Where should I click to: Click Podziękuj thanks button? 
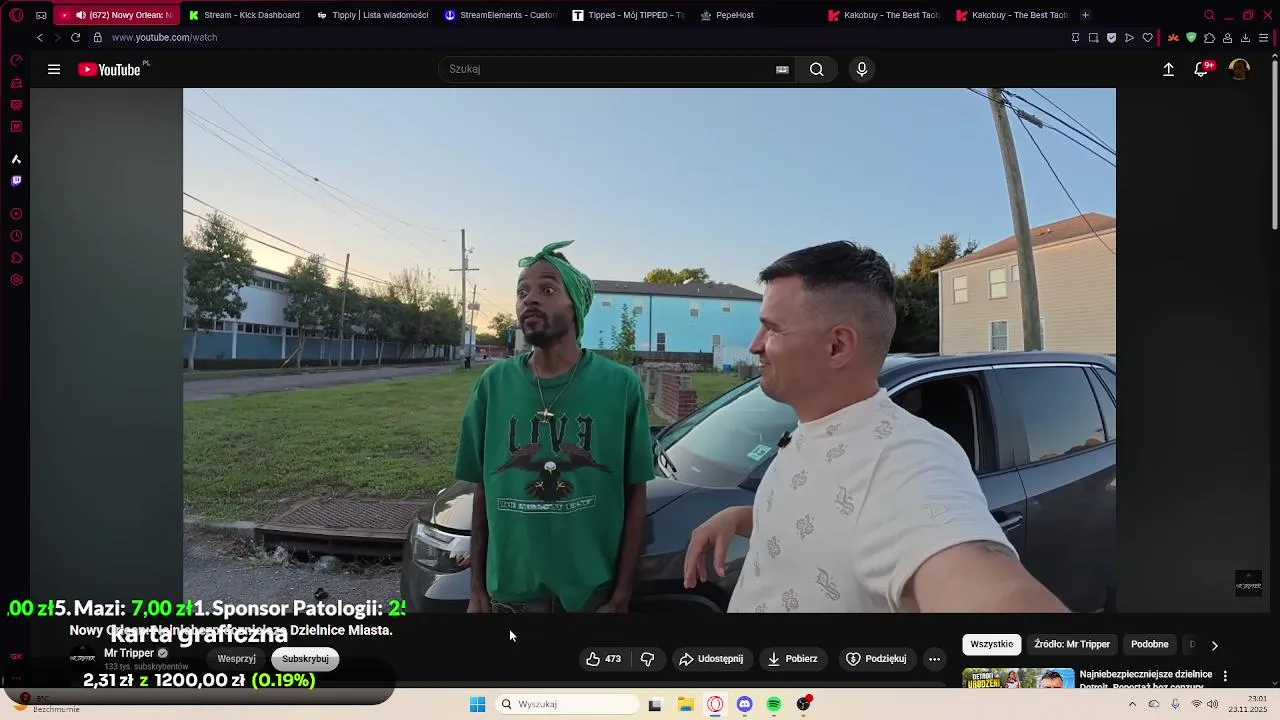click(876, 659)
